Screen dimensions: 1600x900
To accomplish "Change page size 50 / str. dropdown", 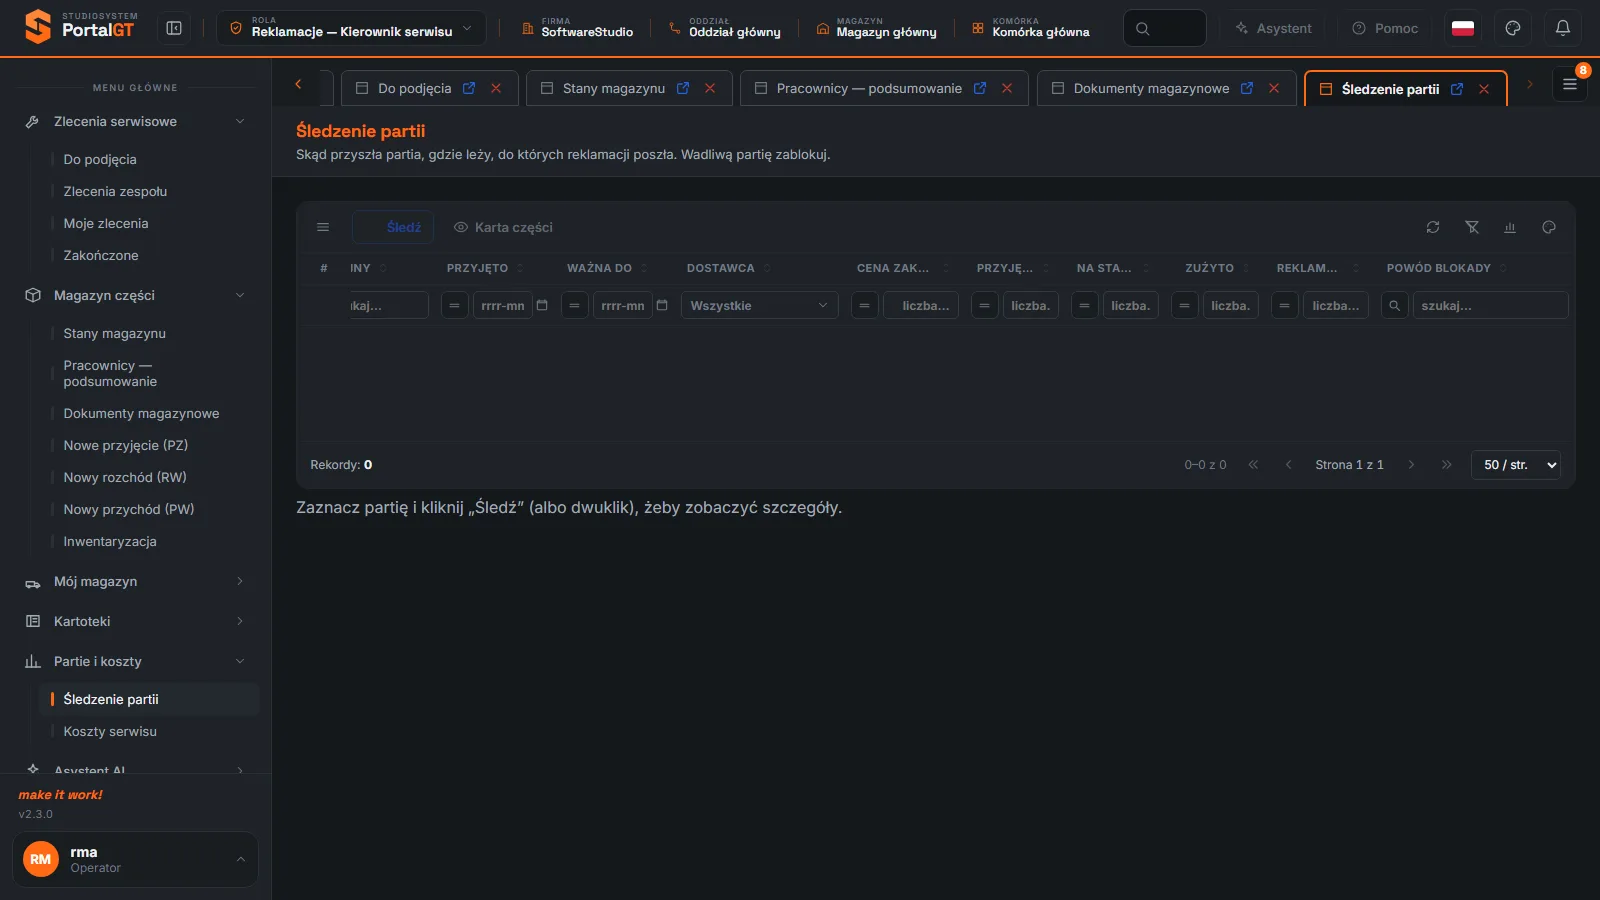I will [x=1516, y=465].
